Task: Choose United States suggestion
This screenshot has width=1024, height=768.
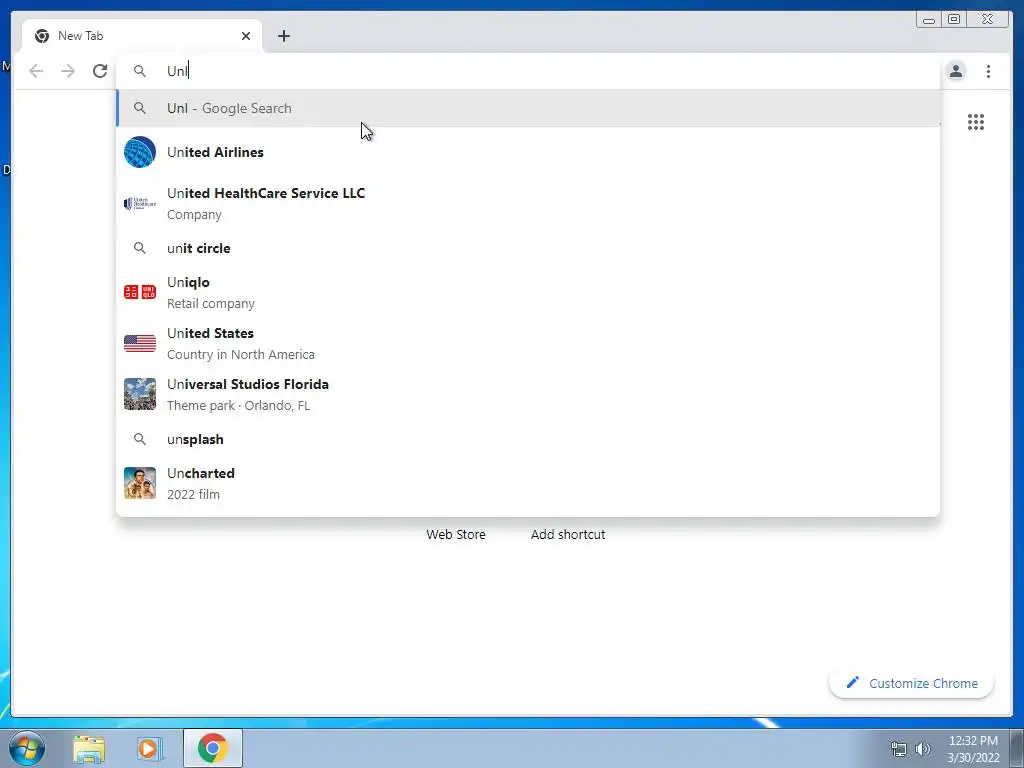Action: [x=528, y=343]
